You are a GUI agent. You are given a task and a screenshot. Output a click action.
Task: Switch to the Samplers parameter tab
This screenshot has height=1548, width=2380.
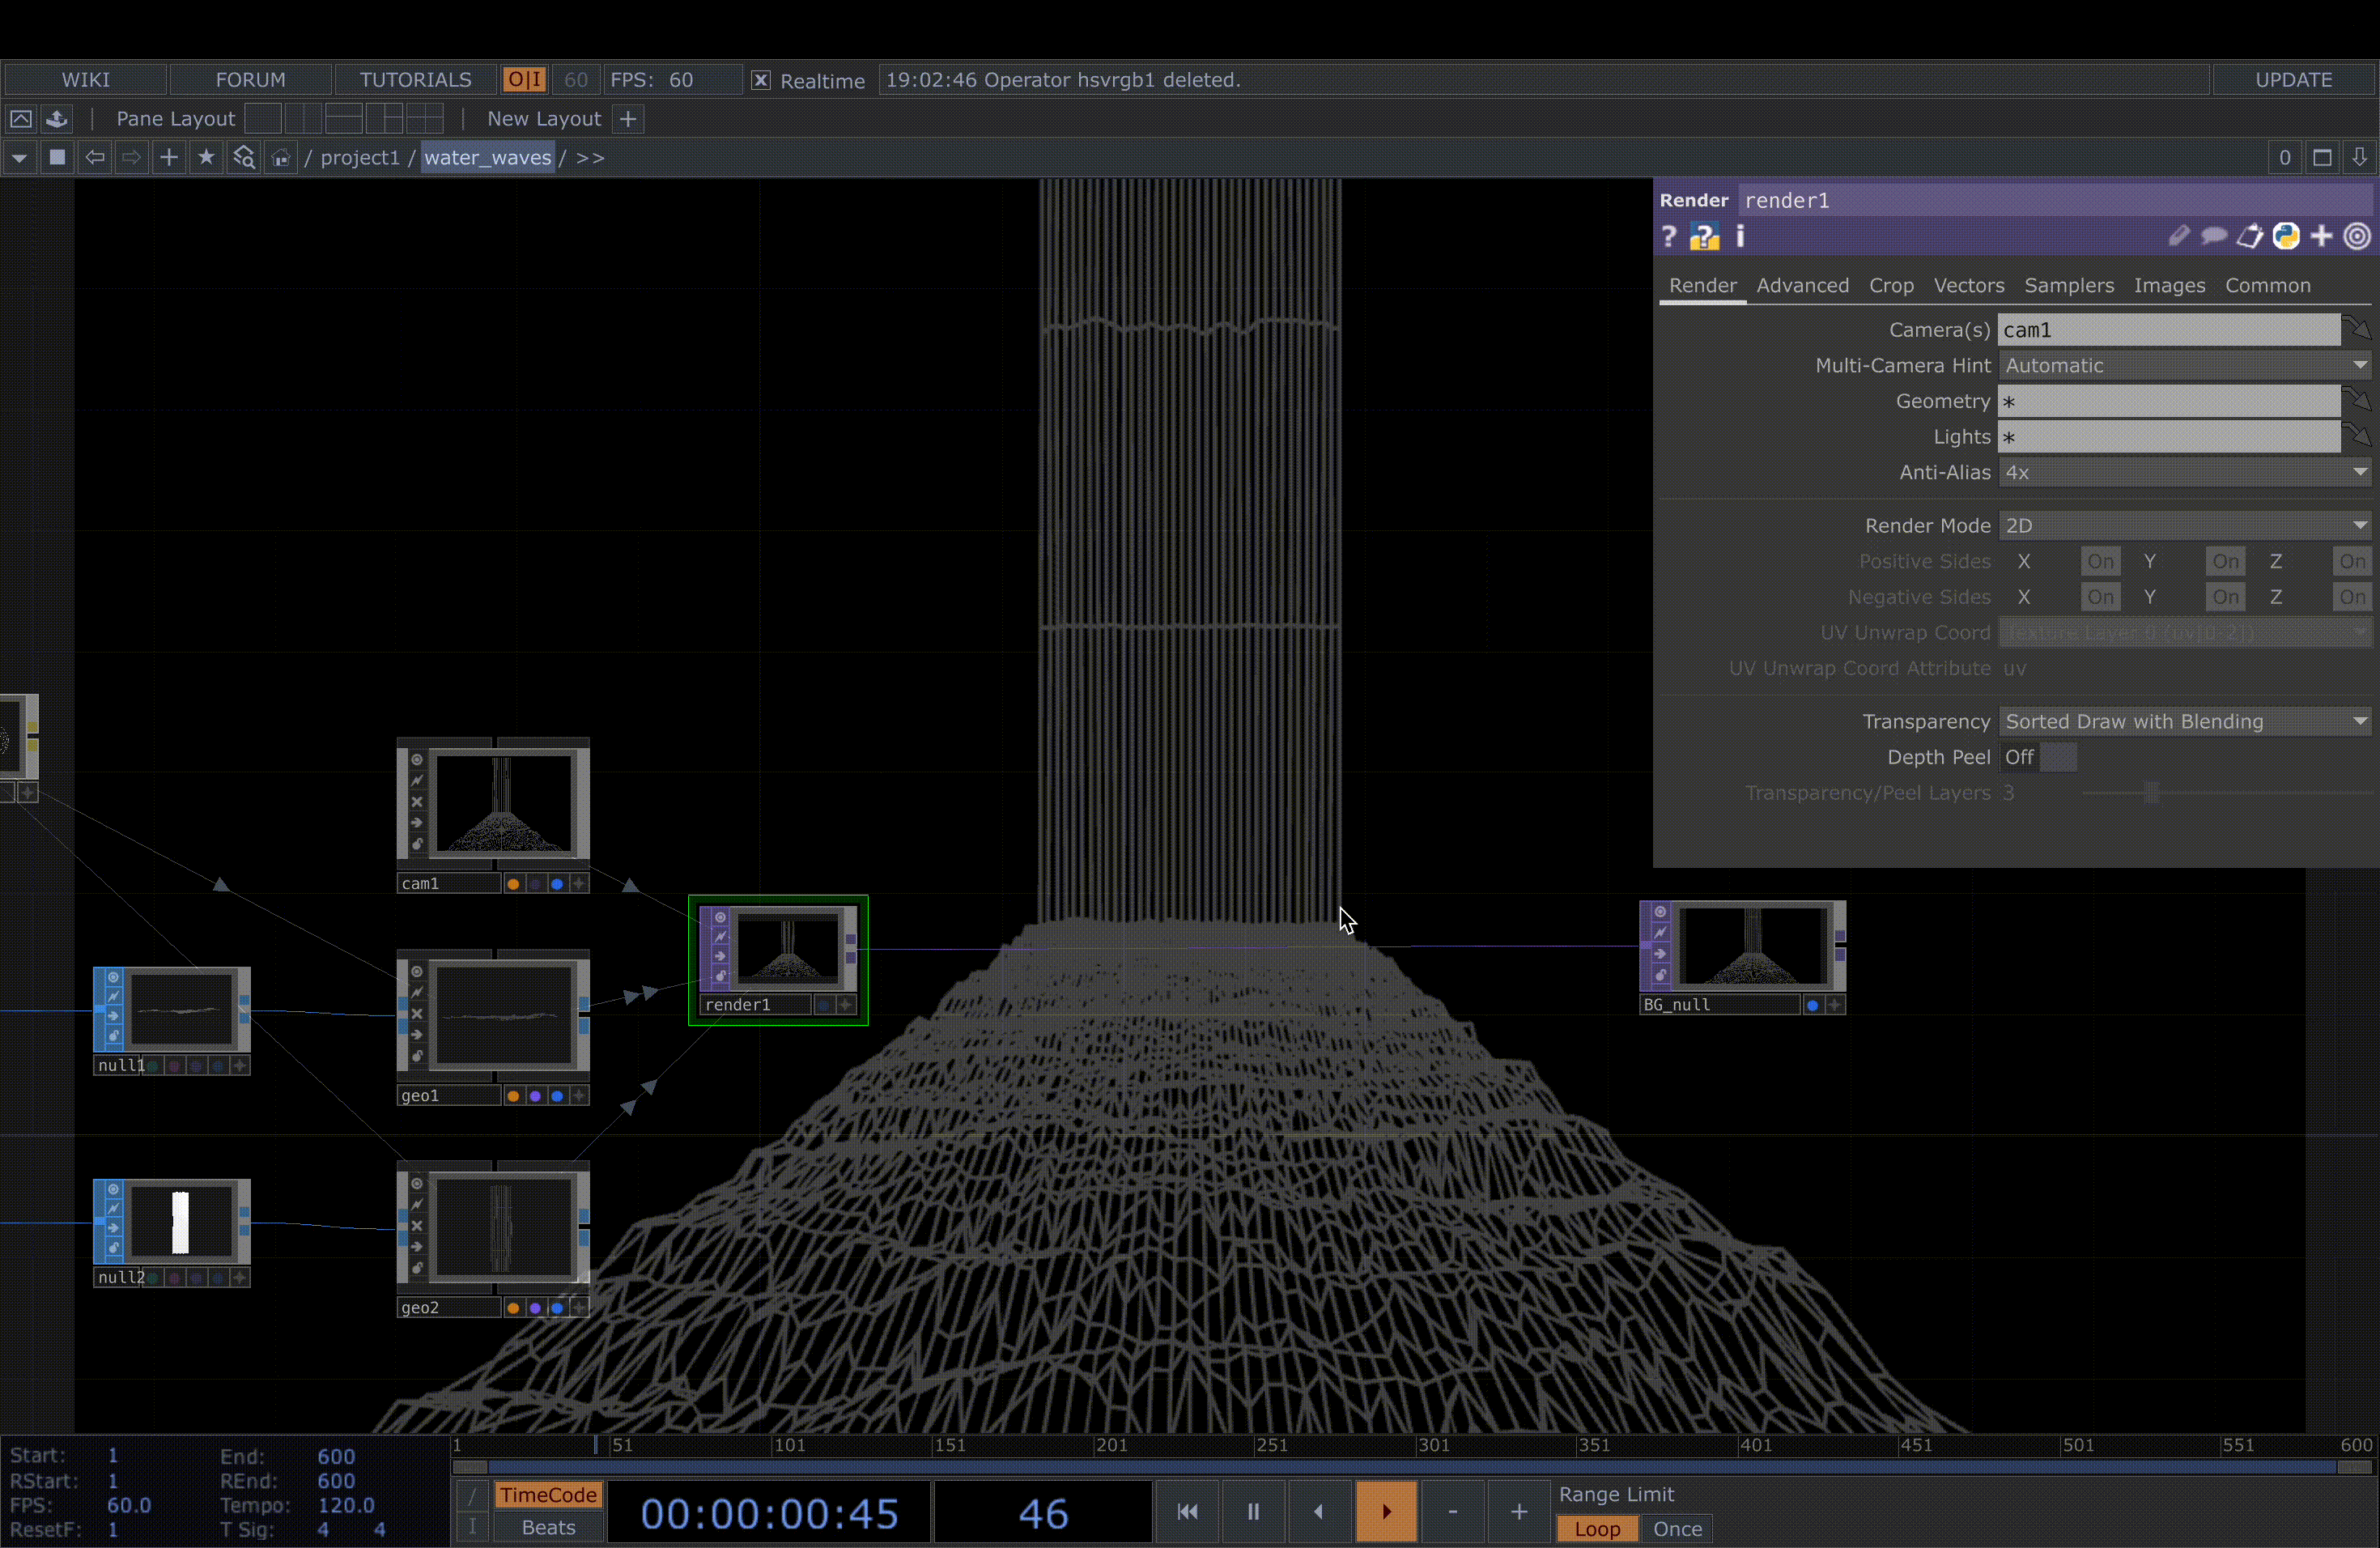[2068, 285]
